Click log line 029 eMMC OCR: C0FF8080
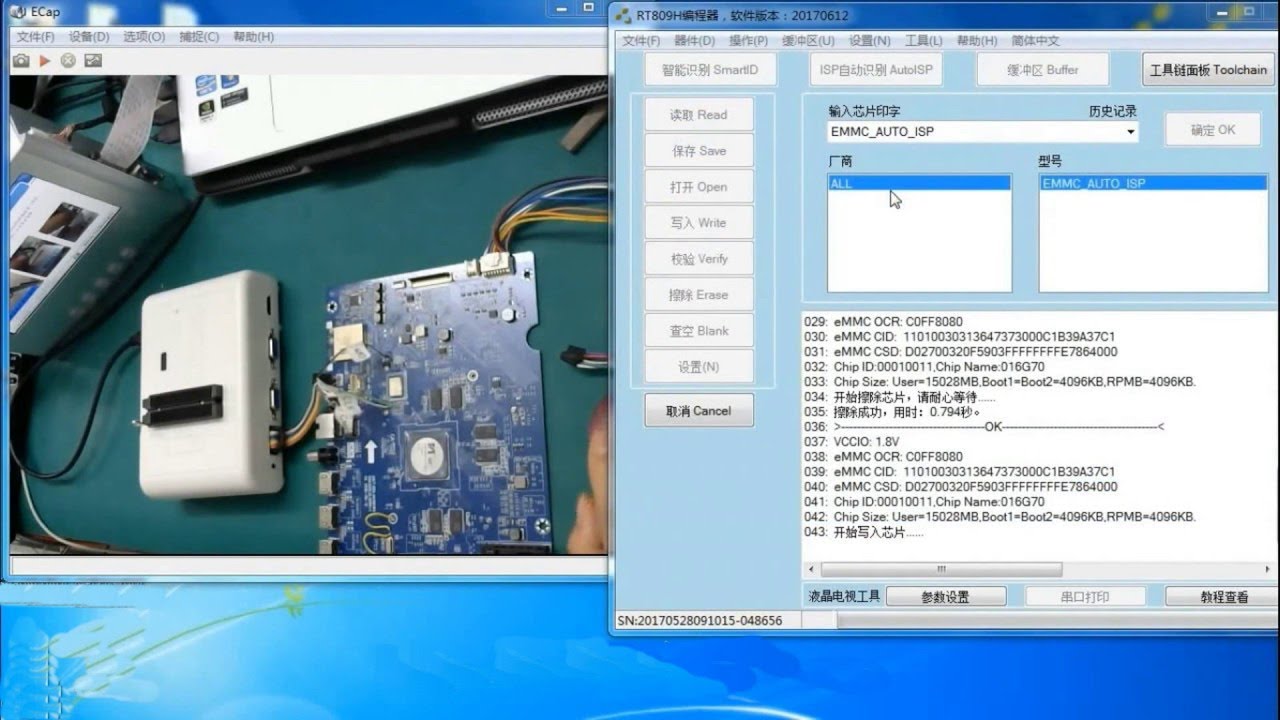Screen dimensions: 1280x720 884,322
